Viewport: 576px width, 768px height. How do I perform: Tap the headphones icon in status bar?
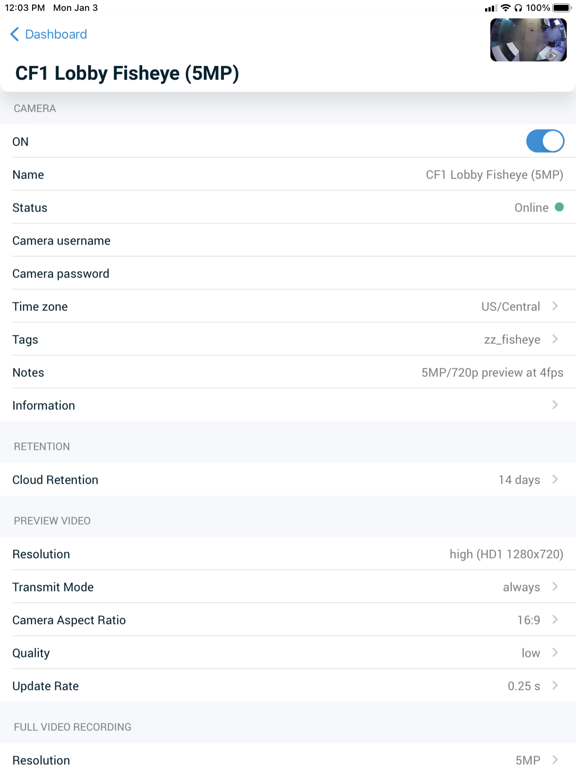tap(518, 8)
